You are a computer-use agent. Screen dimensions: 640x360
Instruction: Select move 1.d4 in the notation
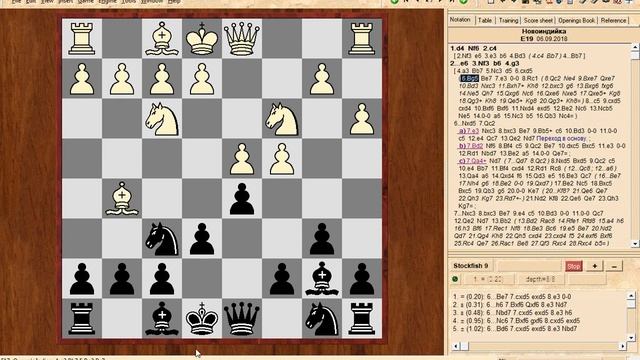[x=458, y=48]
